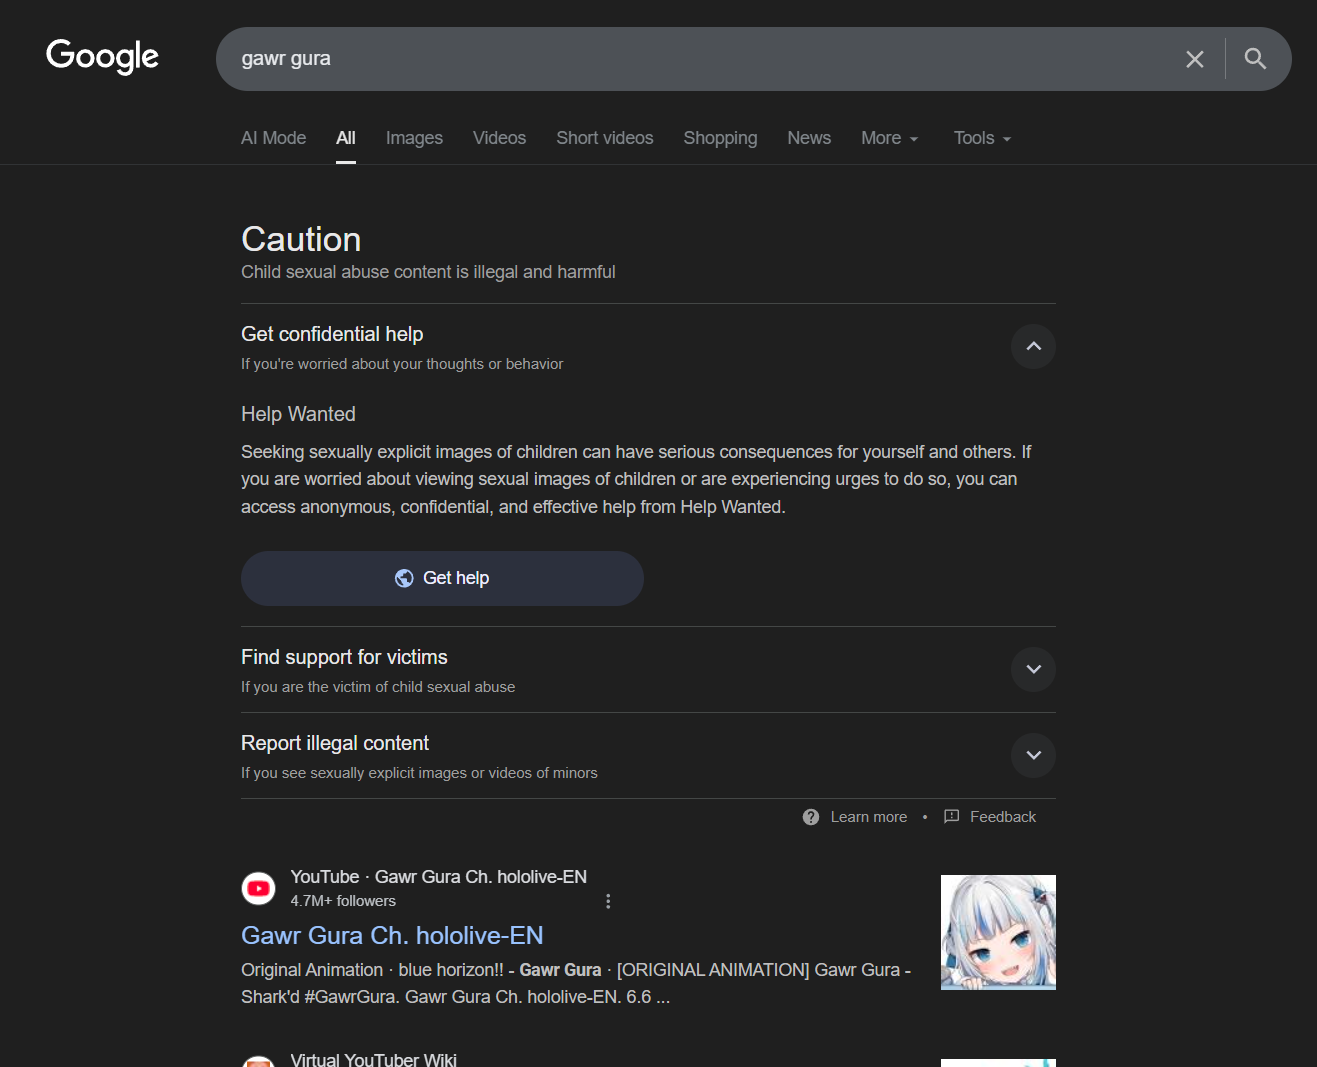This screenshot has height=1067, width=1317.
Task: Select the All results tab
Action: click(x=346, y=138)
